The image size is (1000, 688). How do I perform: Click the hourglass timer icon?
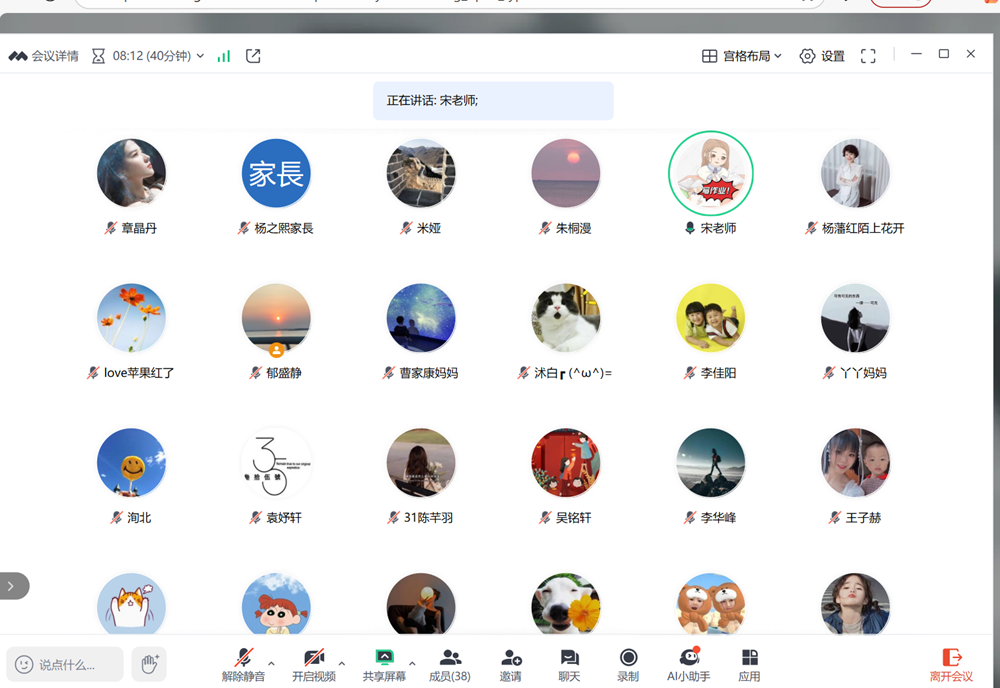pos(98,56)
